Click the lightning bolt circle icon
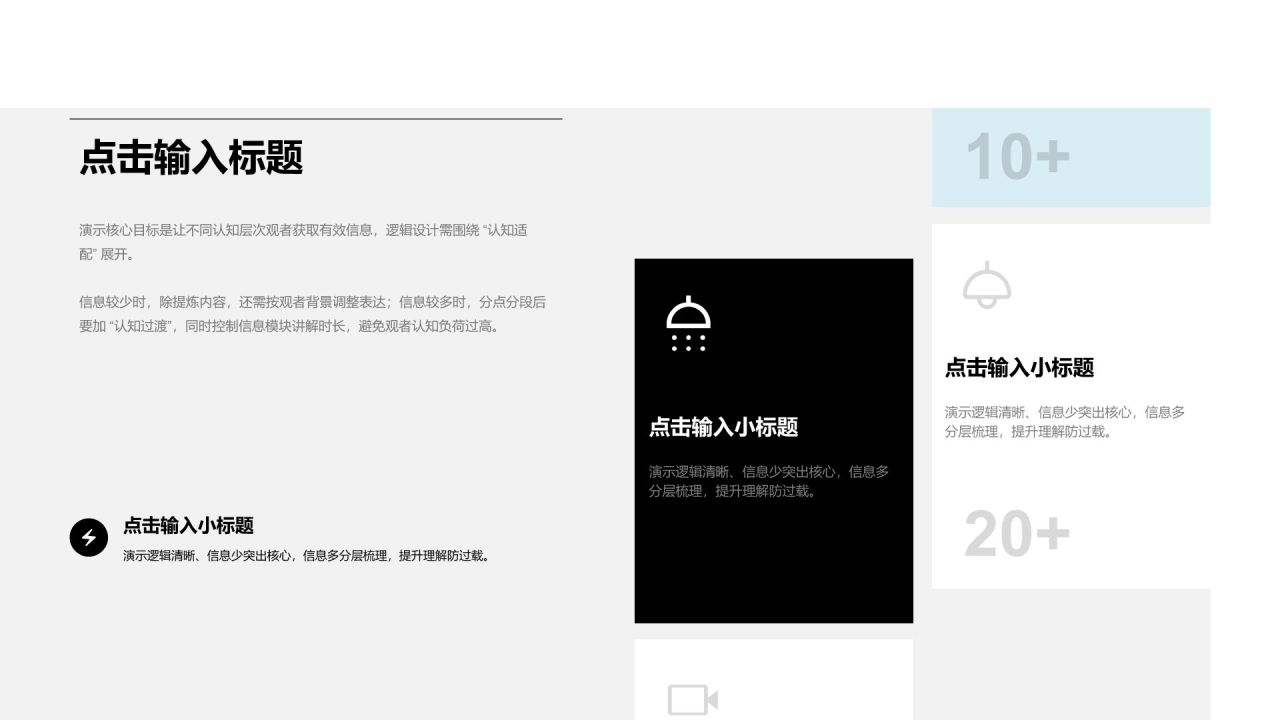 [x=88, y=538]
